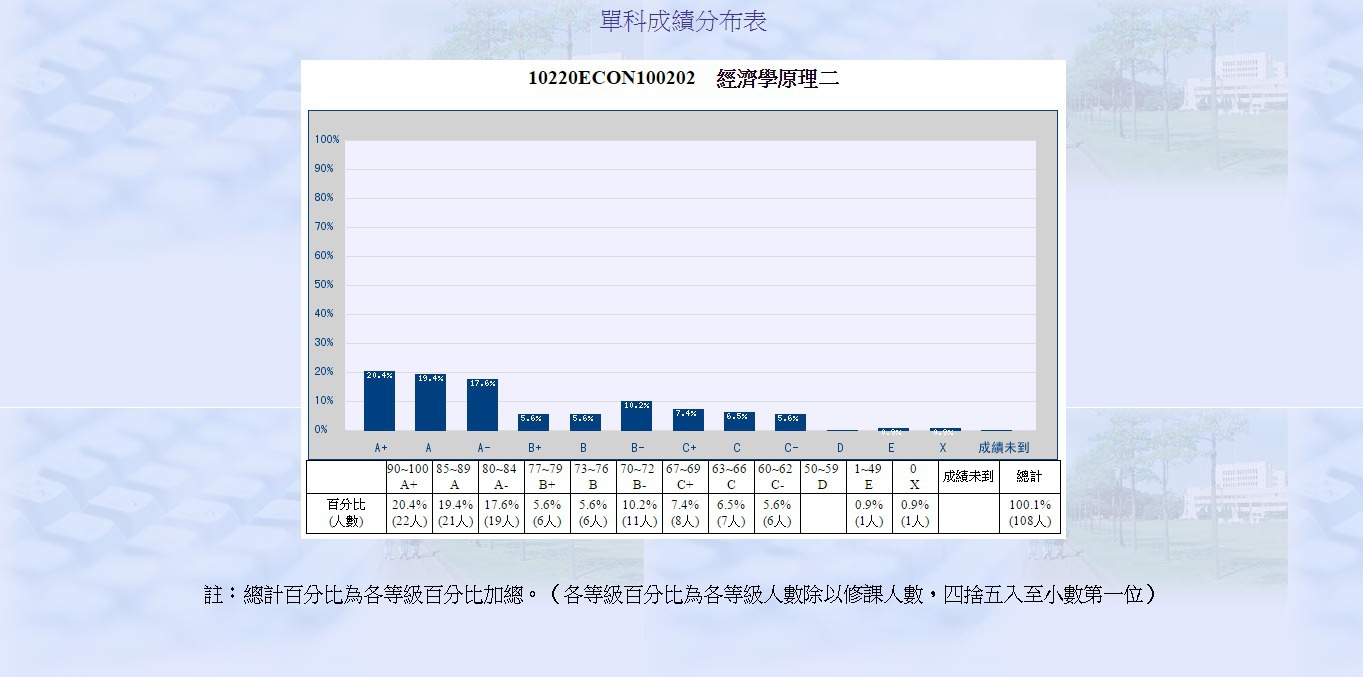Click the D x-axis label in chart

[840, 448]
